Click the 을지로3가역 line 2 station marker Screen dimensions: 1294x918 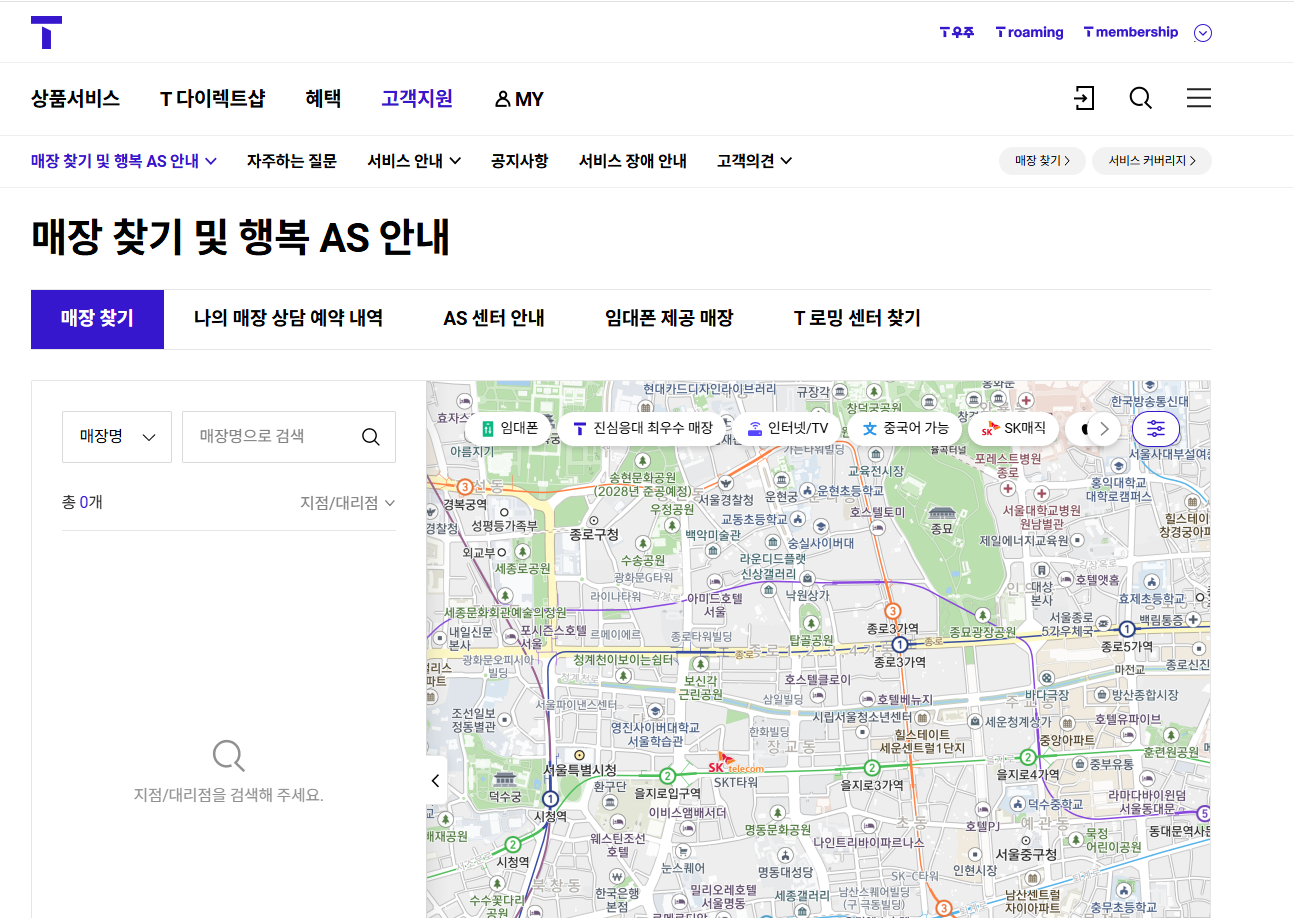coord(871,768)
